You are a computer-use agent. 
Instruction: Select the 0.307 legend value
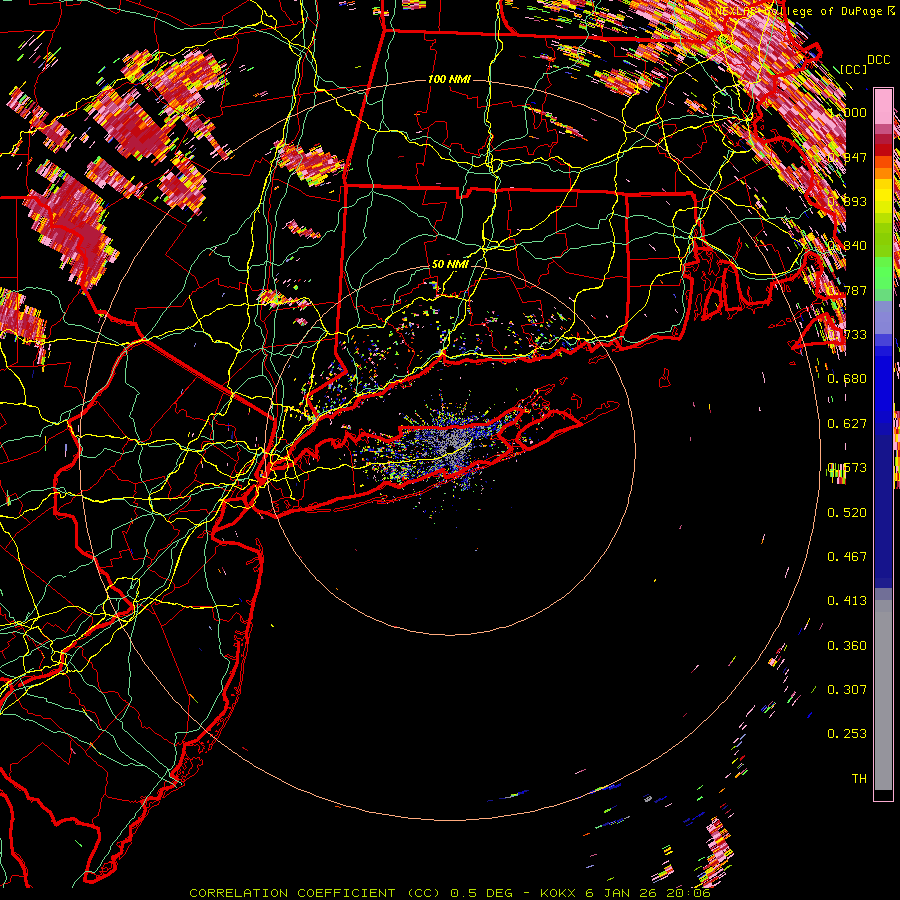(847, 690)
